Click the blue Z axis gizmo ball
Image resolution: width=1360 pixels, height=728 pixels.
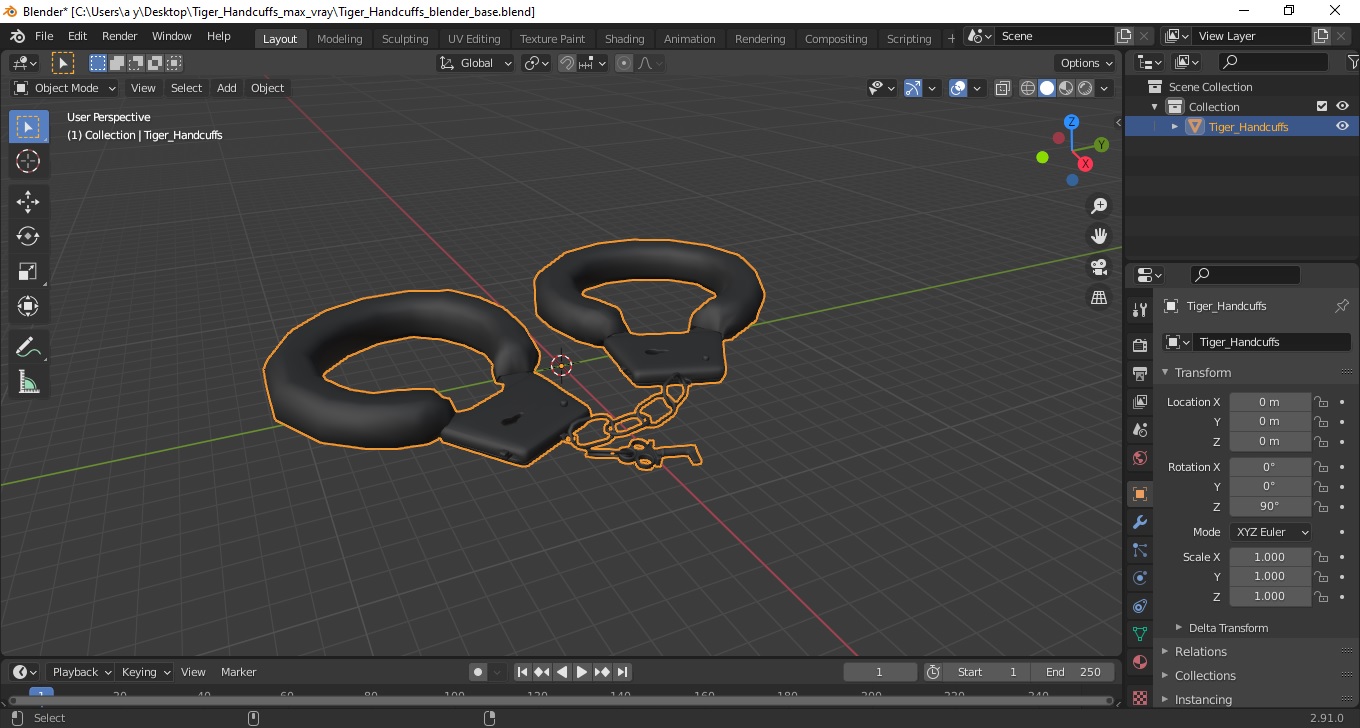1071,122
